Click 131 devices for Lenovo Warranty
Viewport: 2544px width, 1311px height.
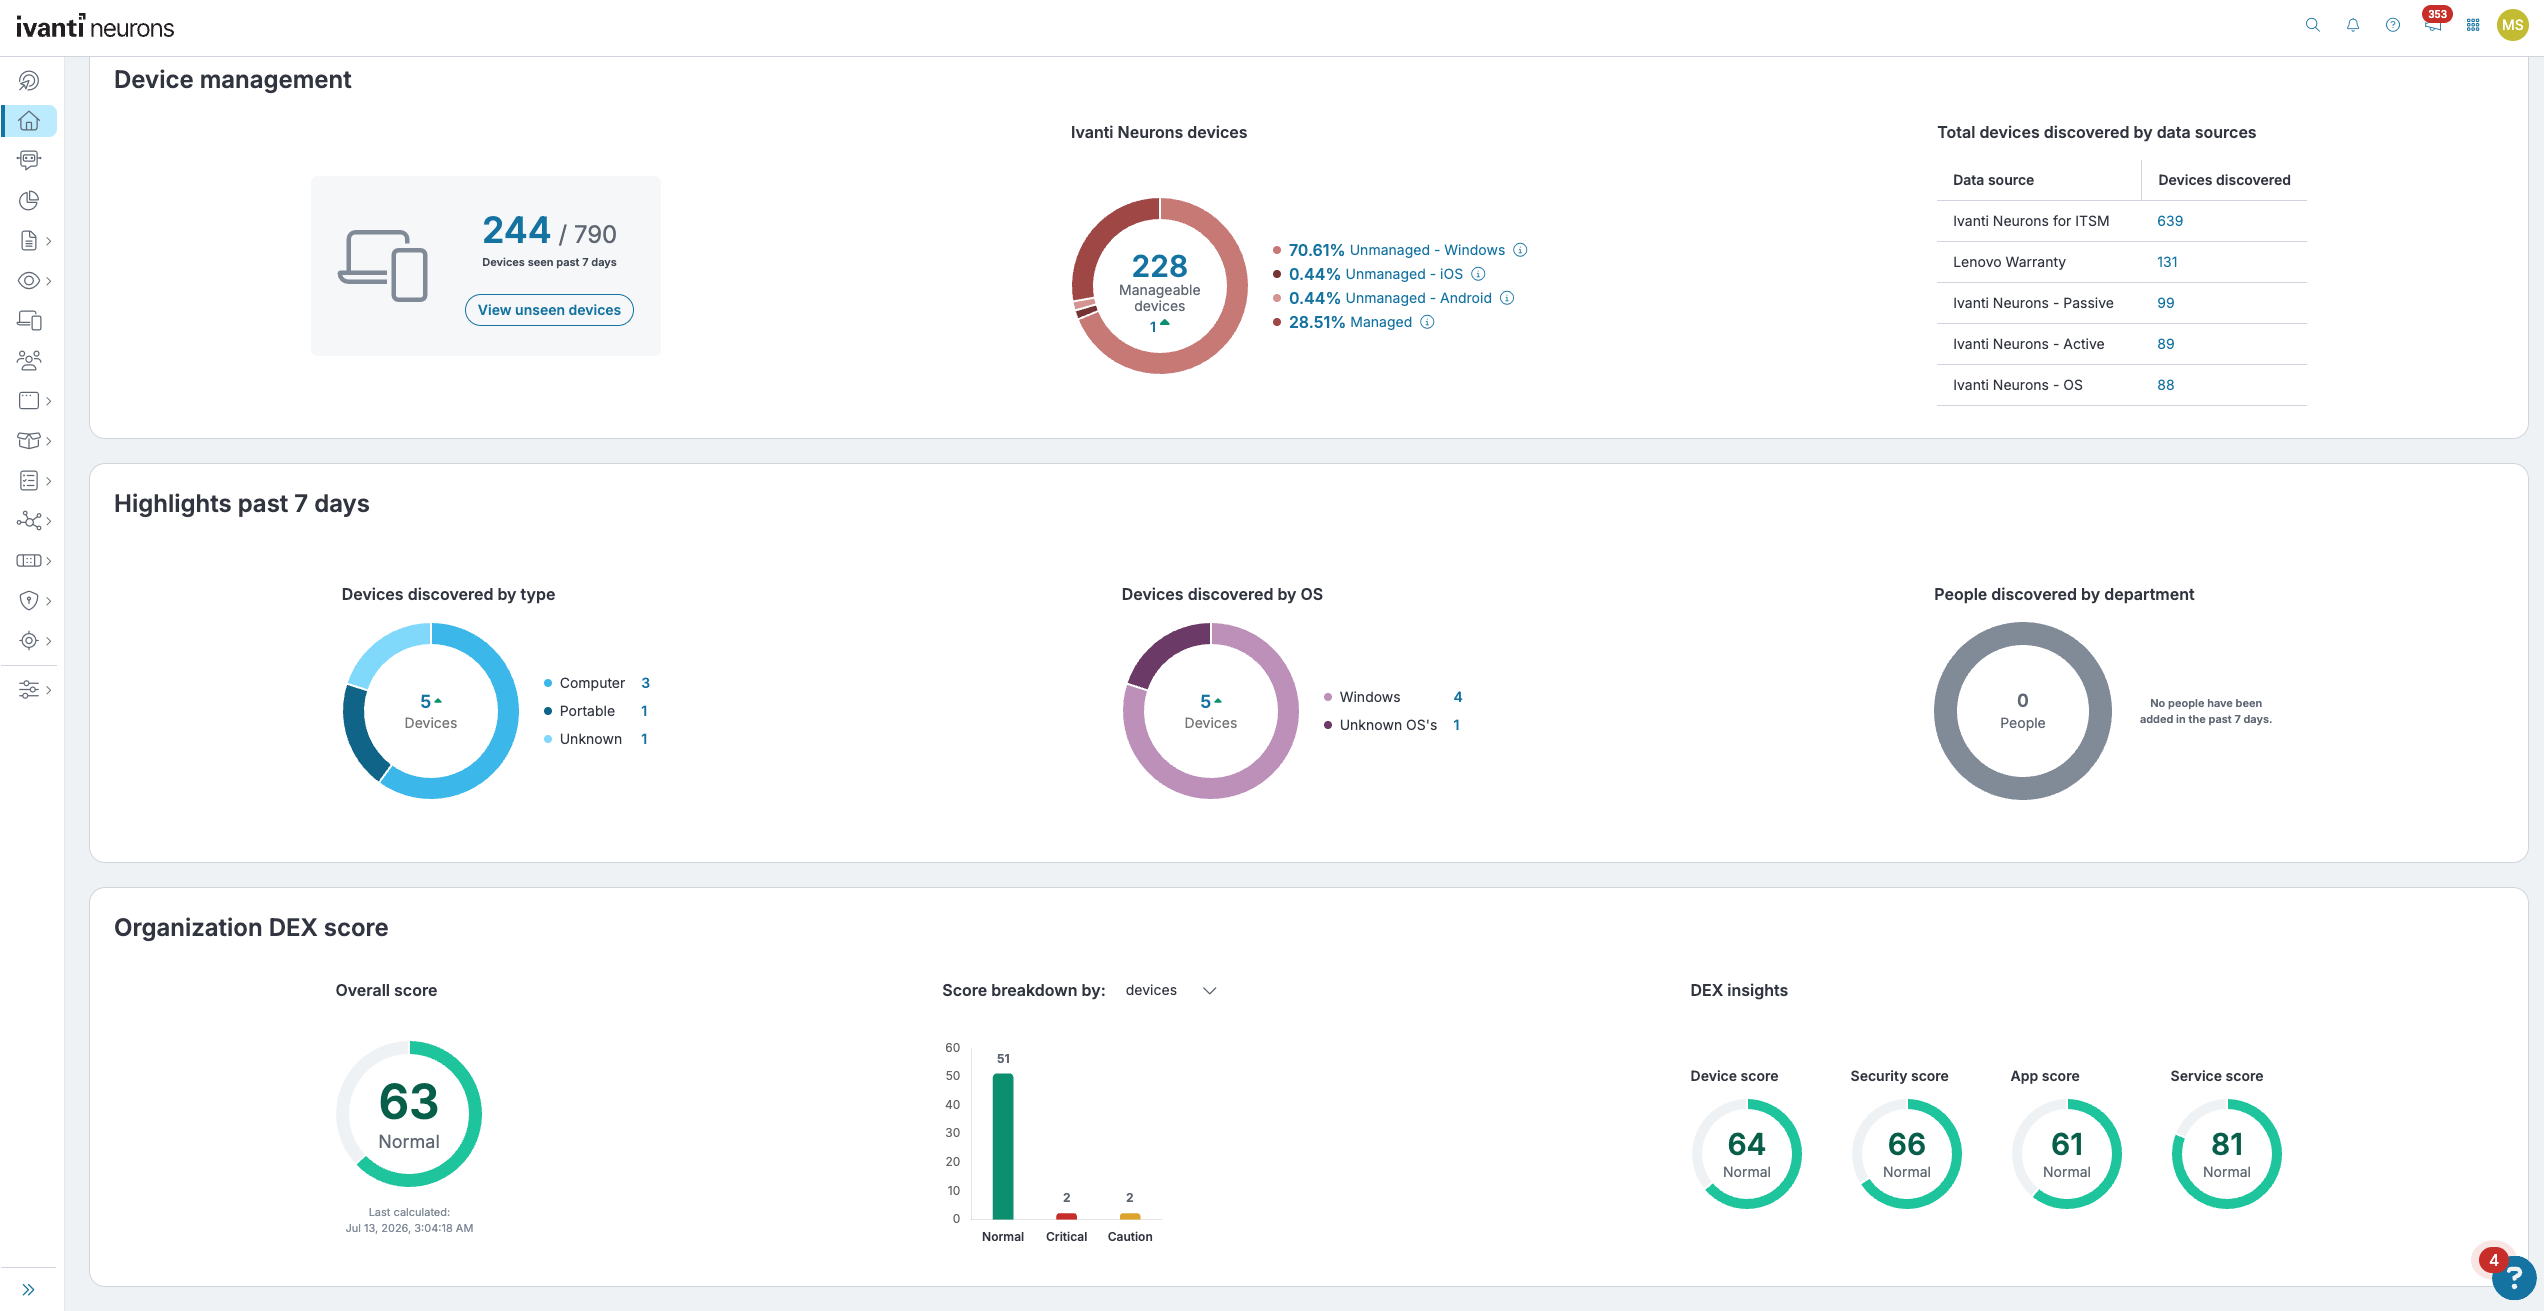coord(2167,262)
